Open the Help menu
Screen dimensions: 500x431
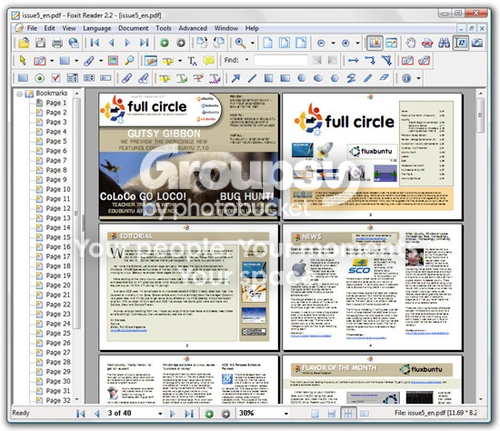coord(252,28)
